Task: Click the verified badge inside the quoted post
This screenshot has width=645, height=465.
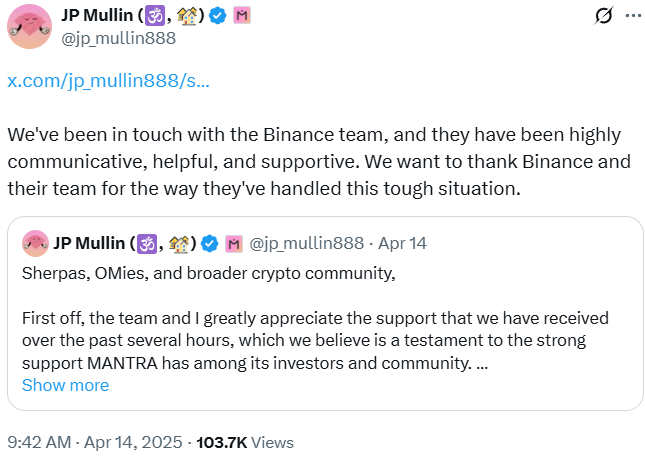Action: [210, 243]
